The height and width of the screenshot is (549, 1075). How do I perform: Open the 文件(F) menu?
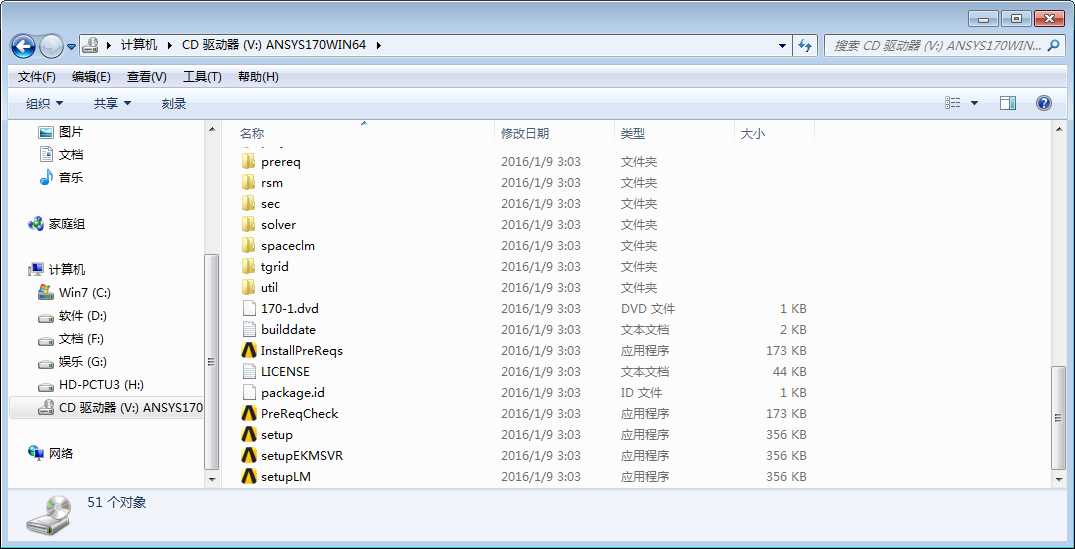36,77
